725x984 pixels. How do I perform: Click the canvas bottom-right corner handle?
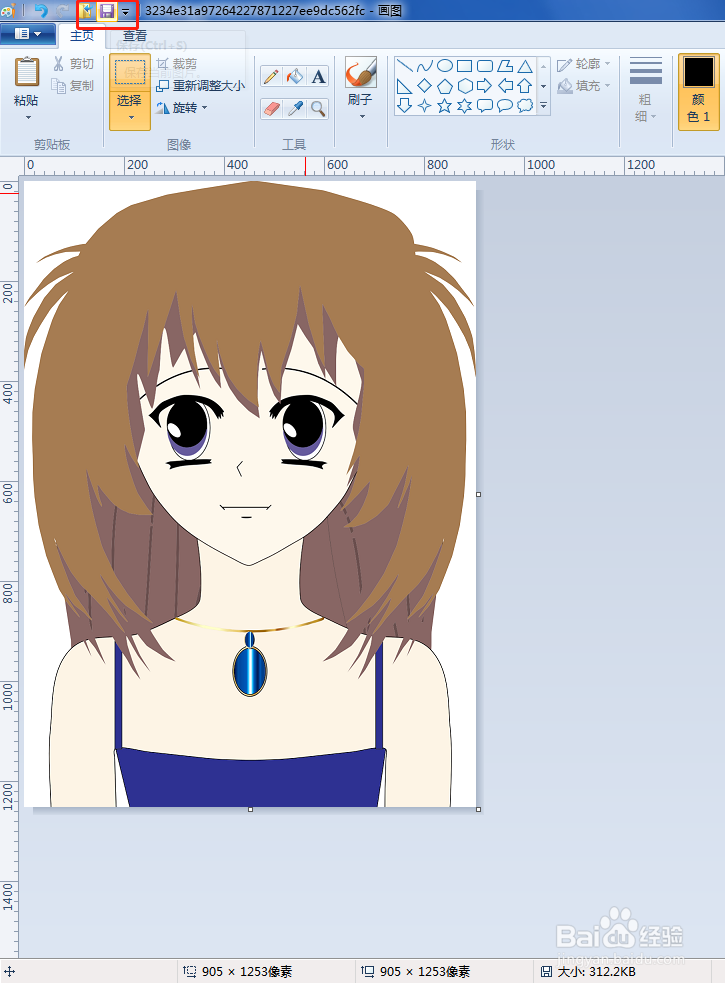click(478, 810)
